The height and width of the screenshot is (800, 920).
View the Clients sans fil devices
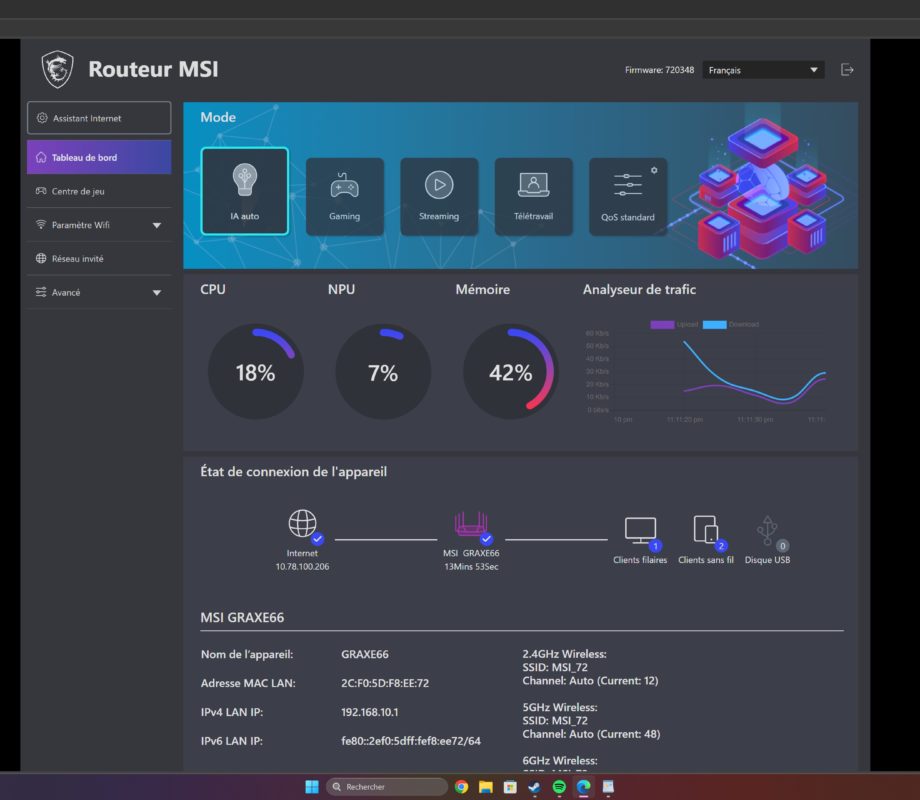coord(705,531)
